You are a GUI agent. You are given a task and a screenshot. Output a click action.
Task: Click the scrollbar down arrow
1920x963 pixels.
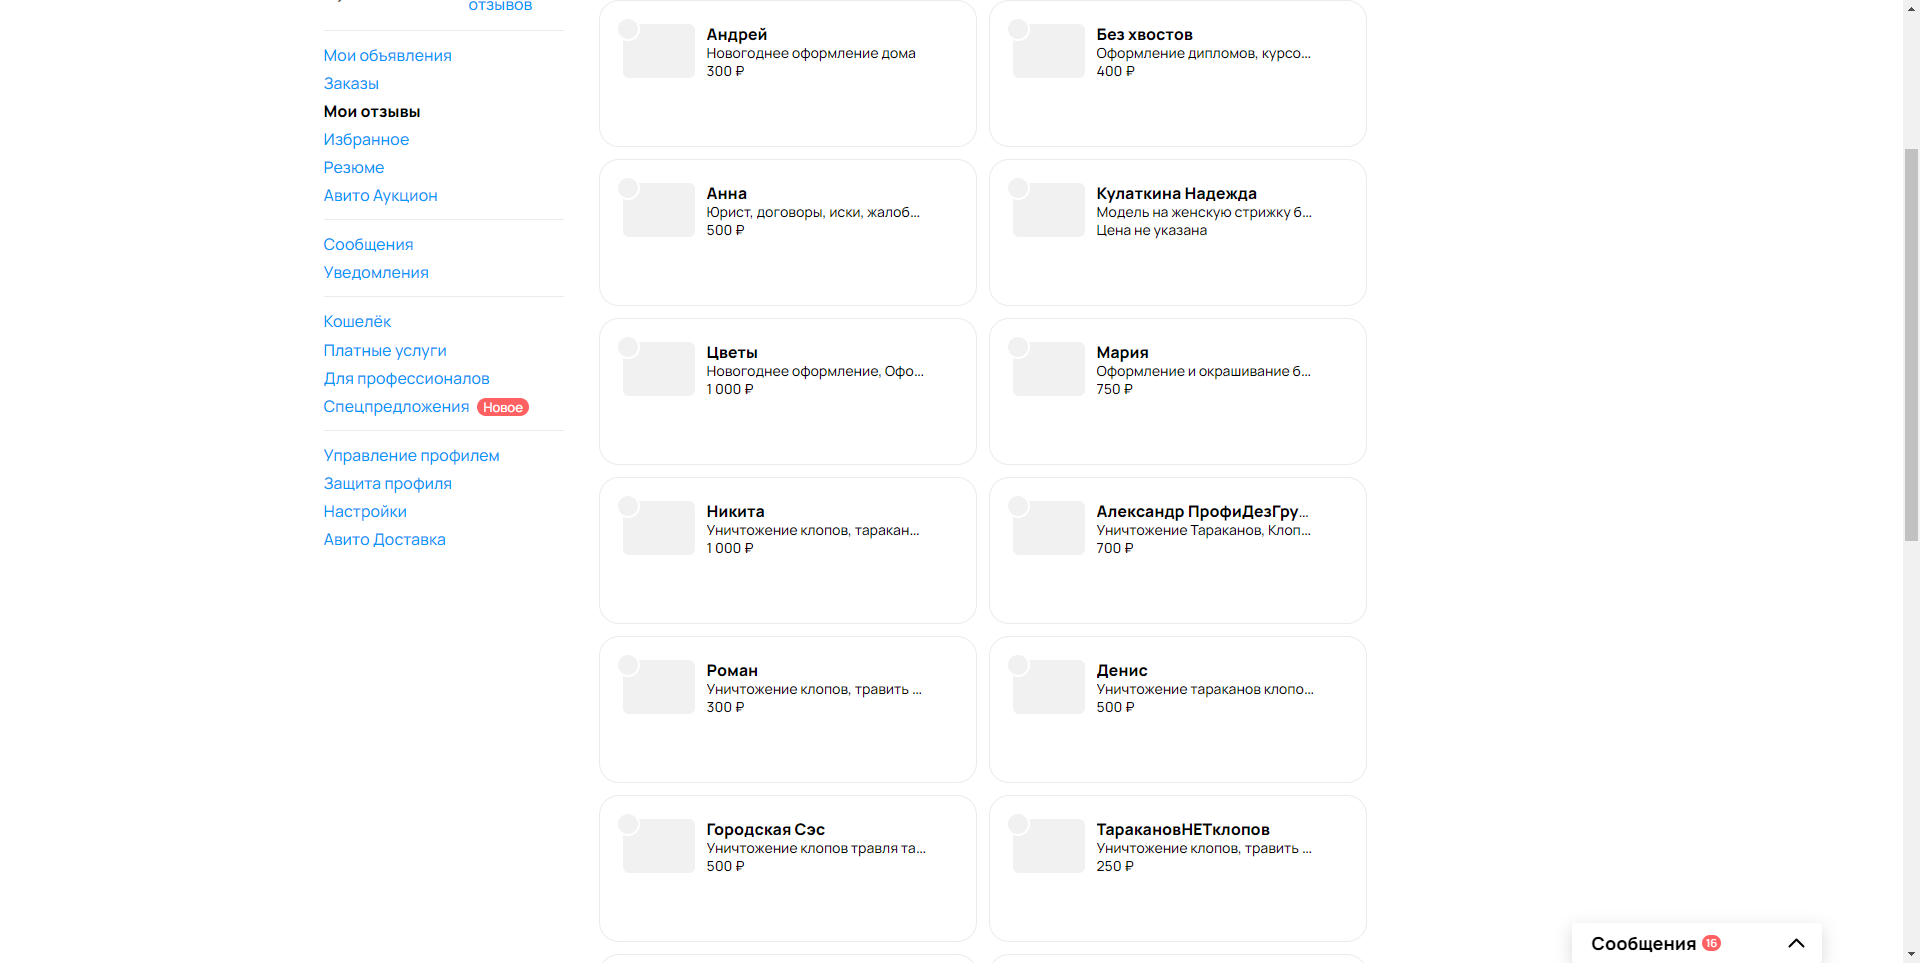pyautogui.click(x=1911, y=954)
